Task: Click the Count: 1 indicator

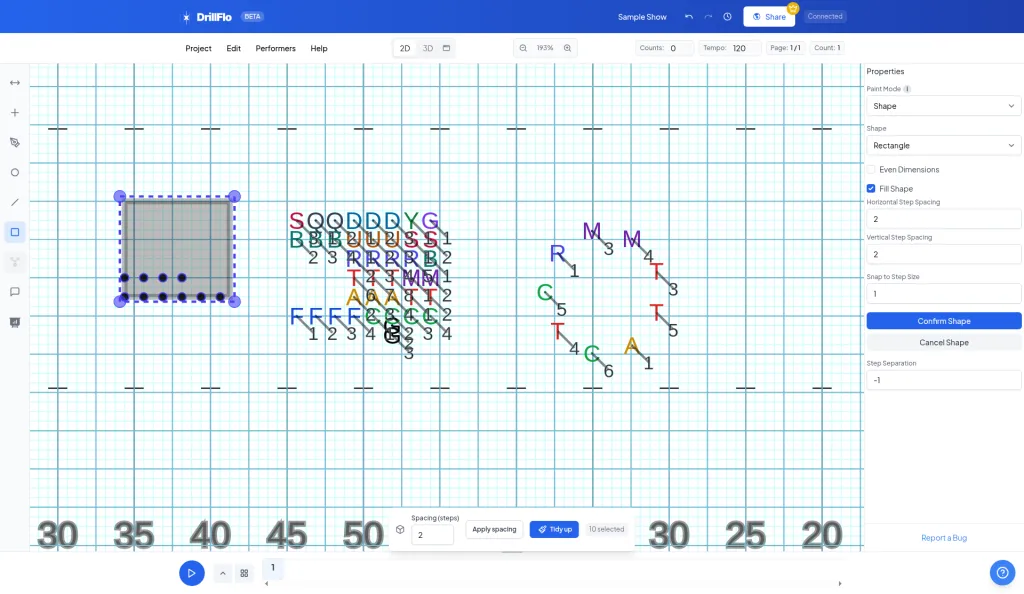Action: pos(827,48)
